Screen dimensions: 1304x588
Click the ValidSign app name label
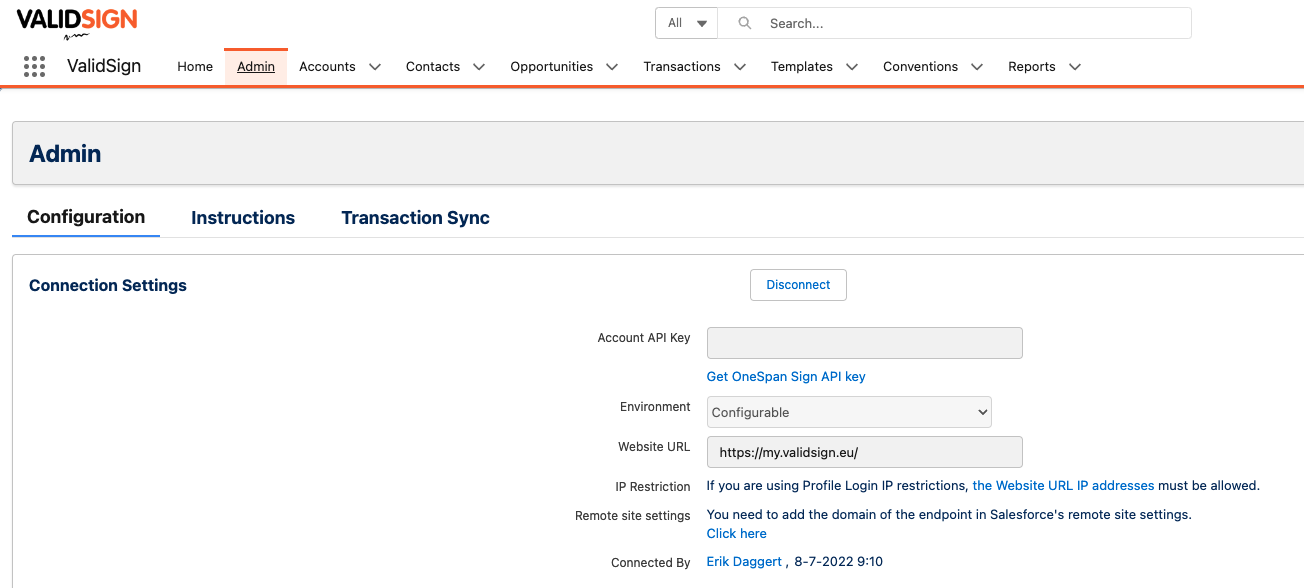(x=104, y=66)
